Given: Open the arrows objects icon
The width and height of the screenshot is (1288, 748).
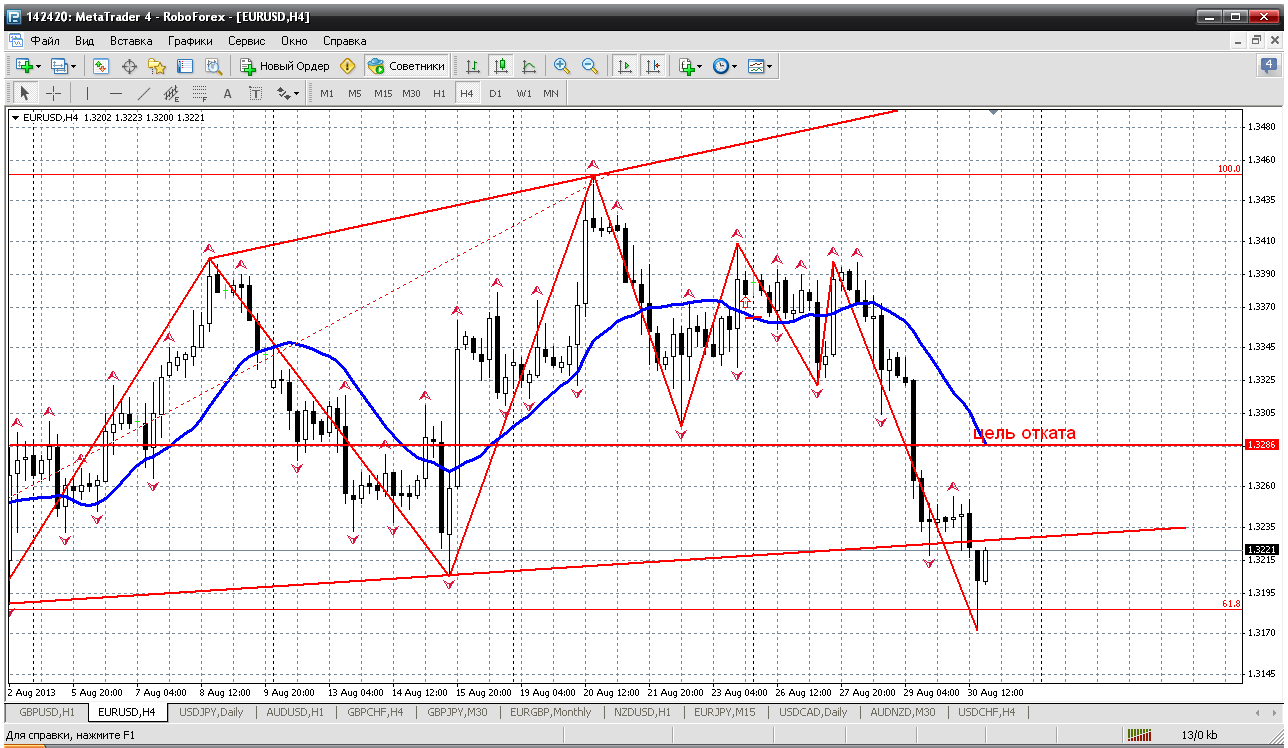Looking at the screenshot, I should pyautogui.click(x=283, y=93).
